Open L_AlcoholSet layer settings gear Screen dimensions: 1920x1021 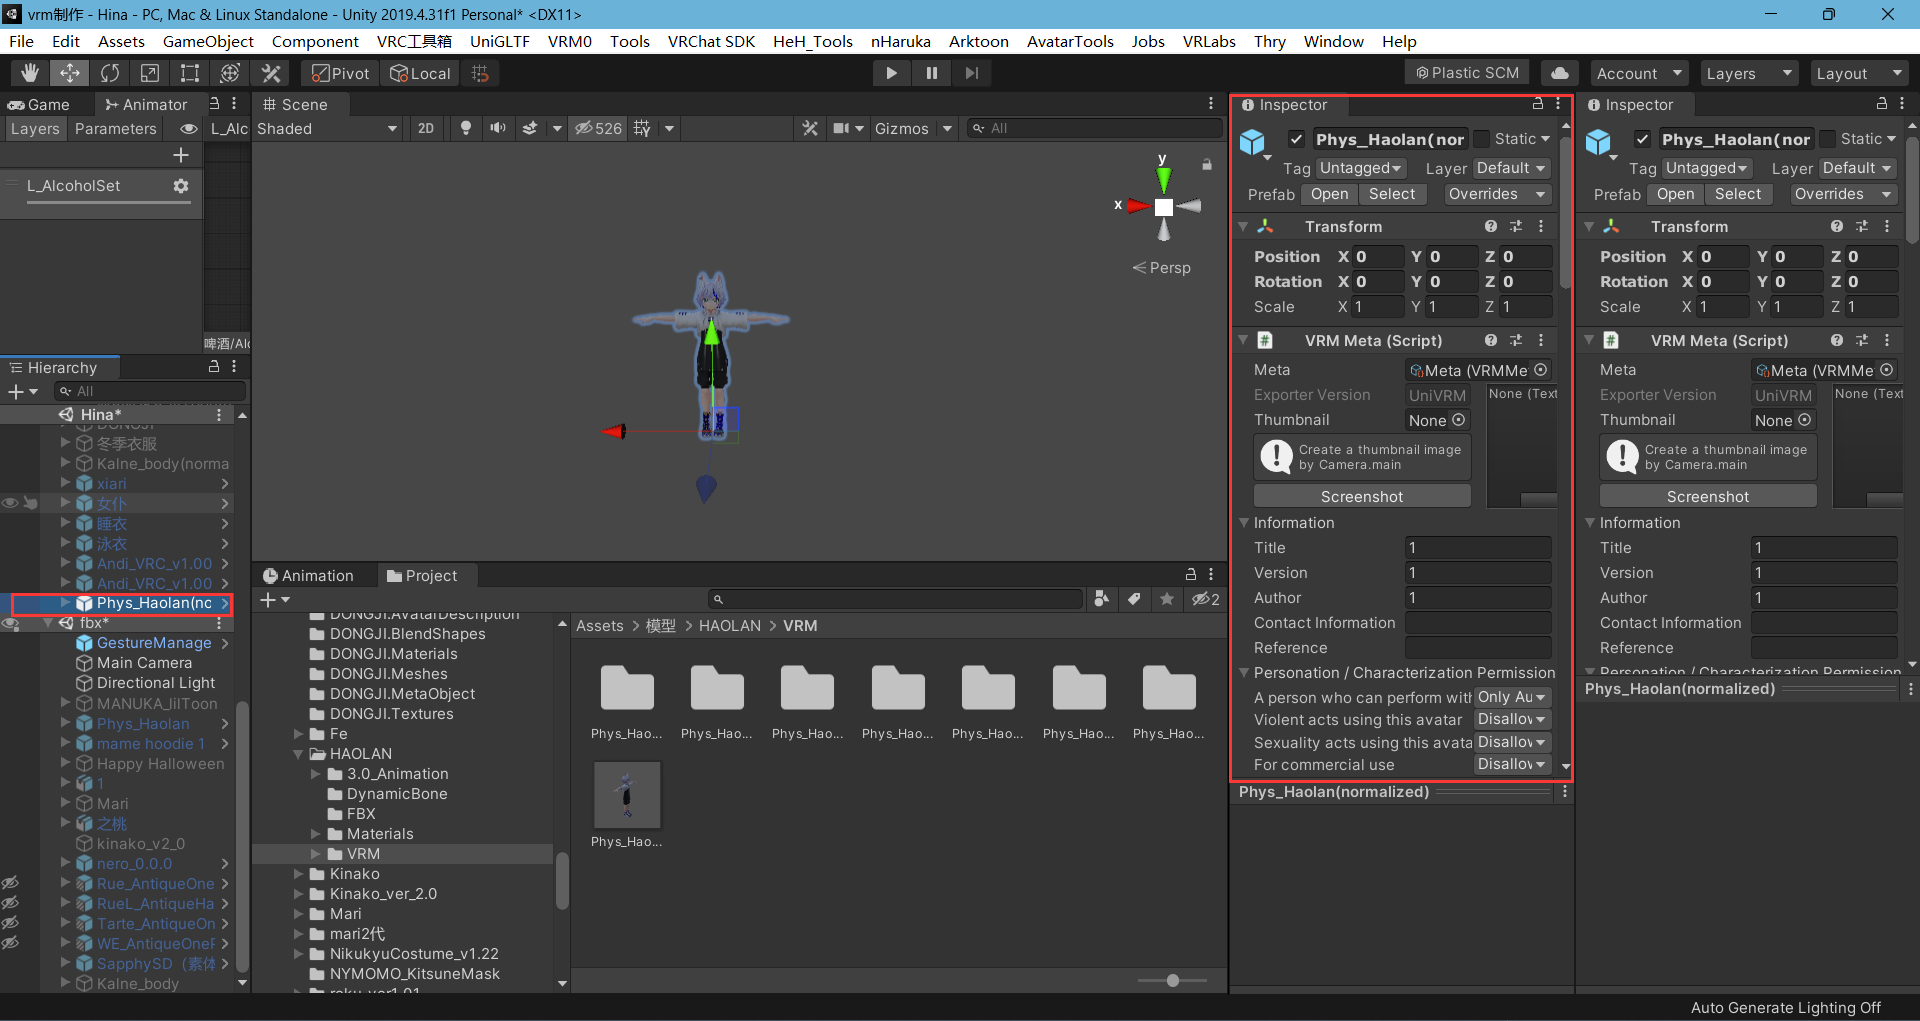(181, 186)
